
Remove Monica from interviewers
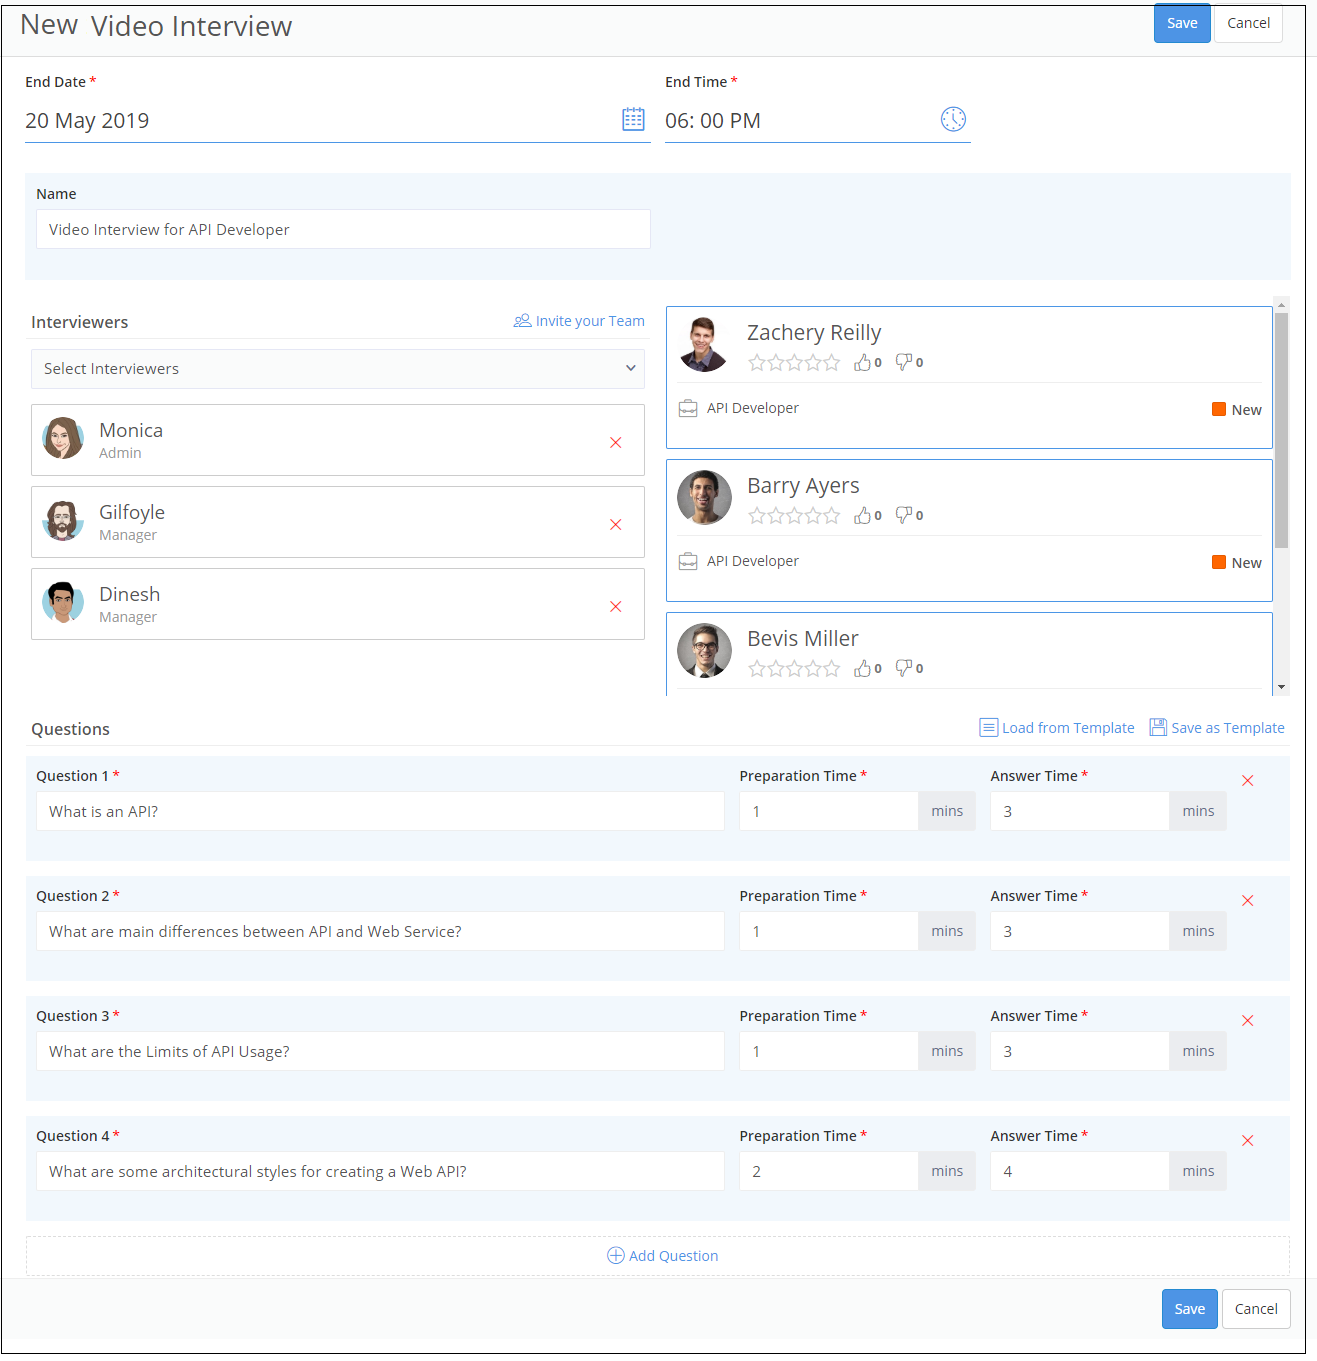tap(616, 442)
